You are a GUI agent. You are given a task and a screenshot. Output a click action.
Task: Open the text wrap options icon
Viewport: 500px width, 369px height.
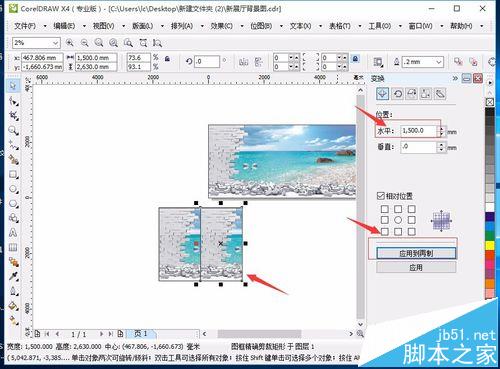click(378, 62)
